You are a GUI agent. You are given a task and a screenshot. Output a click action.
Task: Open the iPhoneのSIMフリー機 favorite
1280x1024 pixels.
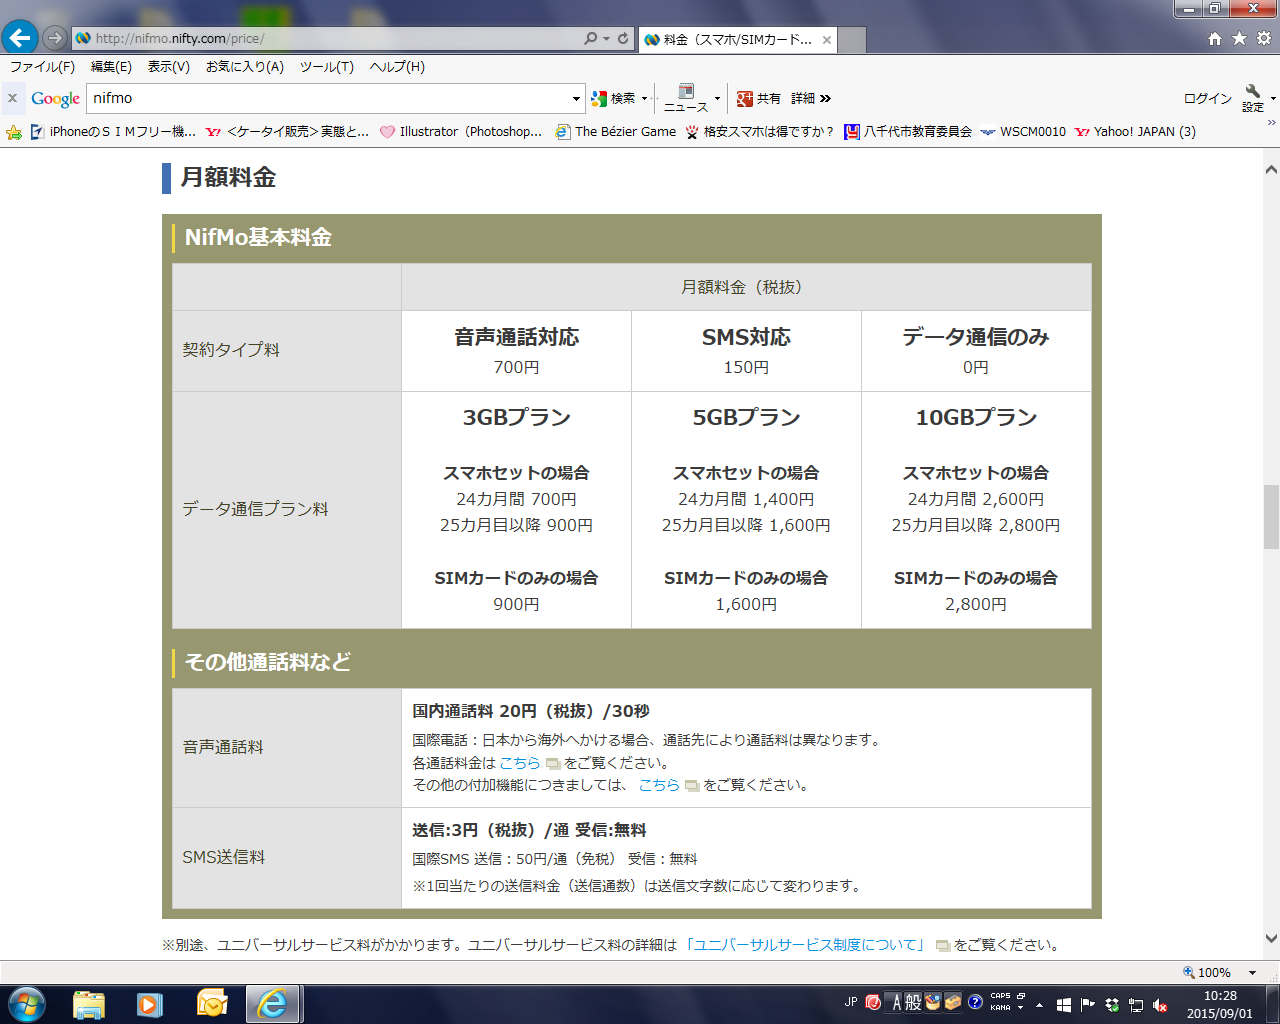pos(113,132)
